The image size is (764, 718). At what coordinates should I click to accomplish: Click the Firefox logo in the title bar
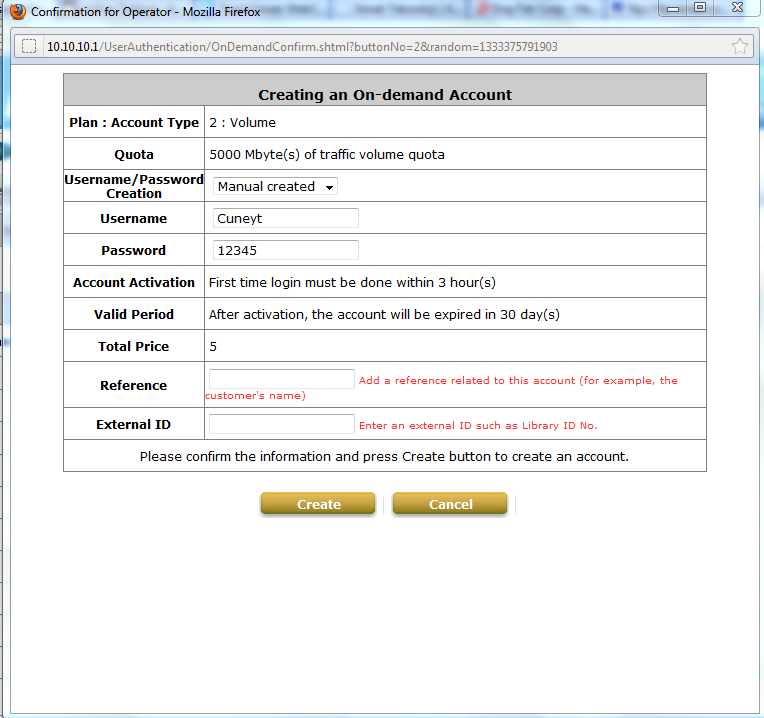pyautogui.click(x=17, y=13)
